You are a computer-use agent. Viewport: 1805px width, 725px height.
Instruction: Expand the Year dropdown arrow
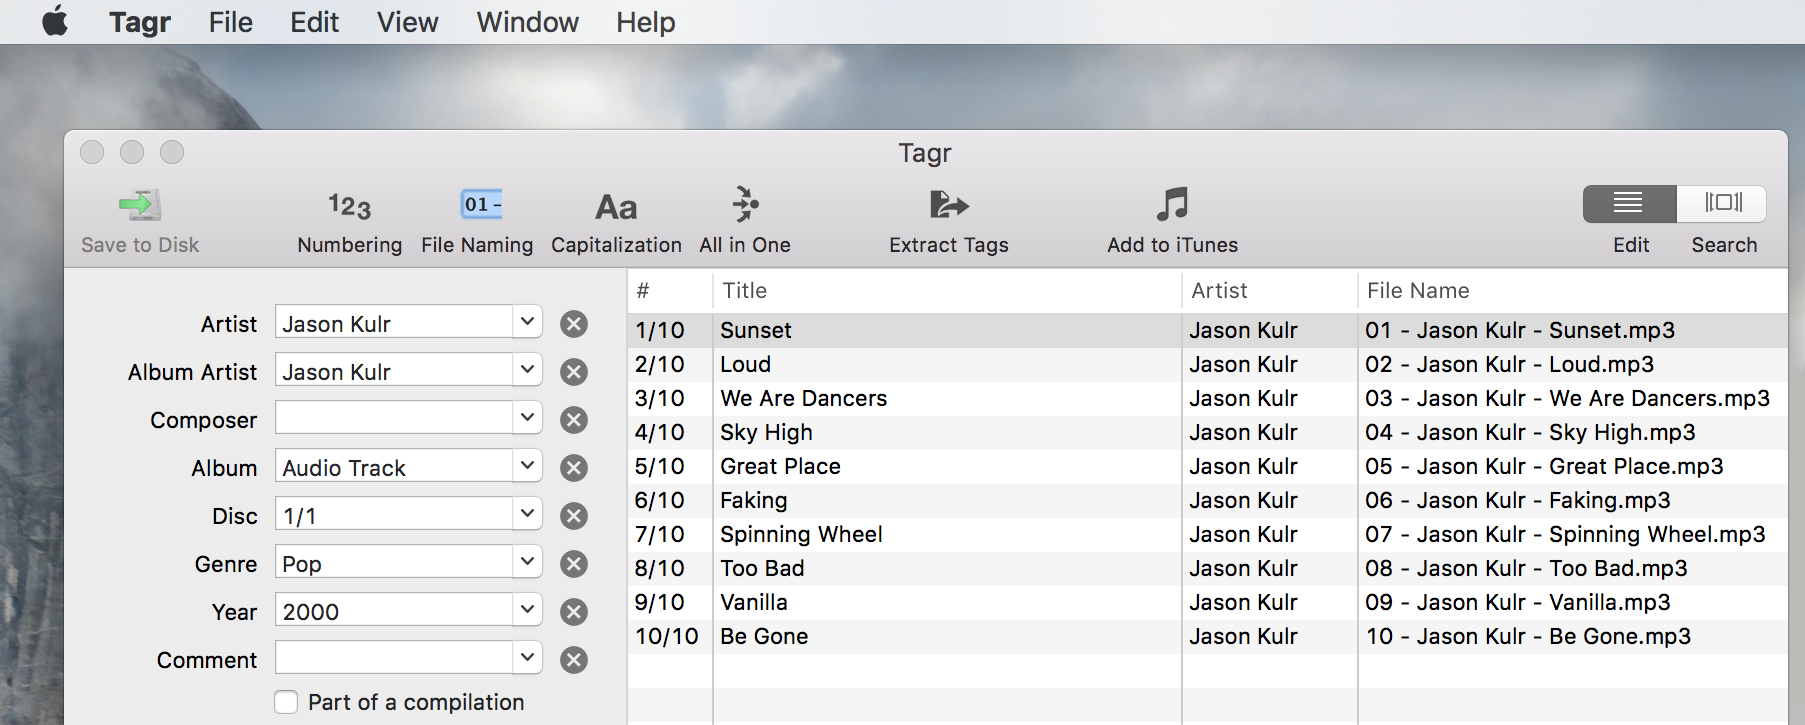[x=527, y=610]
